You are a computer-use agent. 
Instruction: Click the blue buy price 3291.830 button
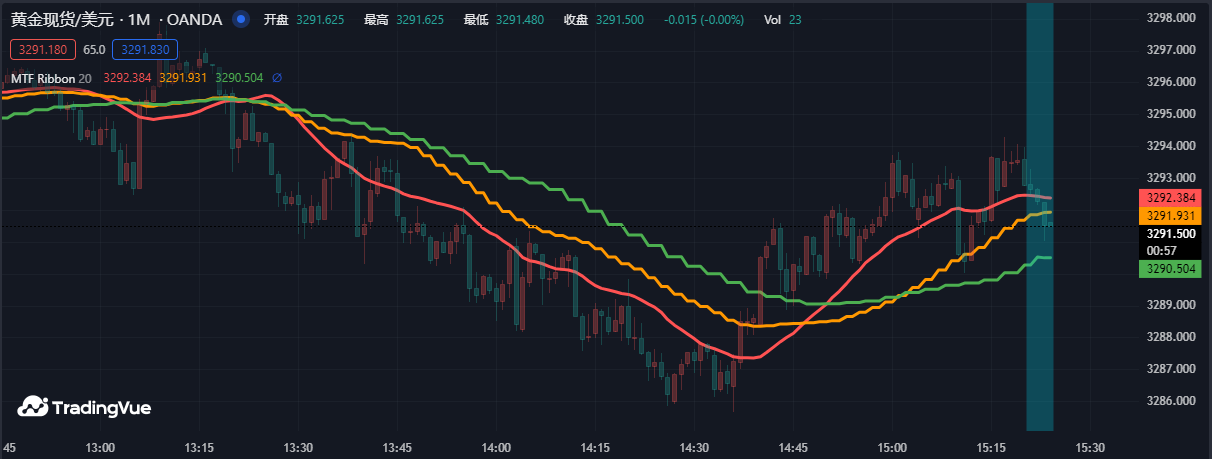point(146,49)
